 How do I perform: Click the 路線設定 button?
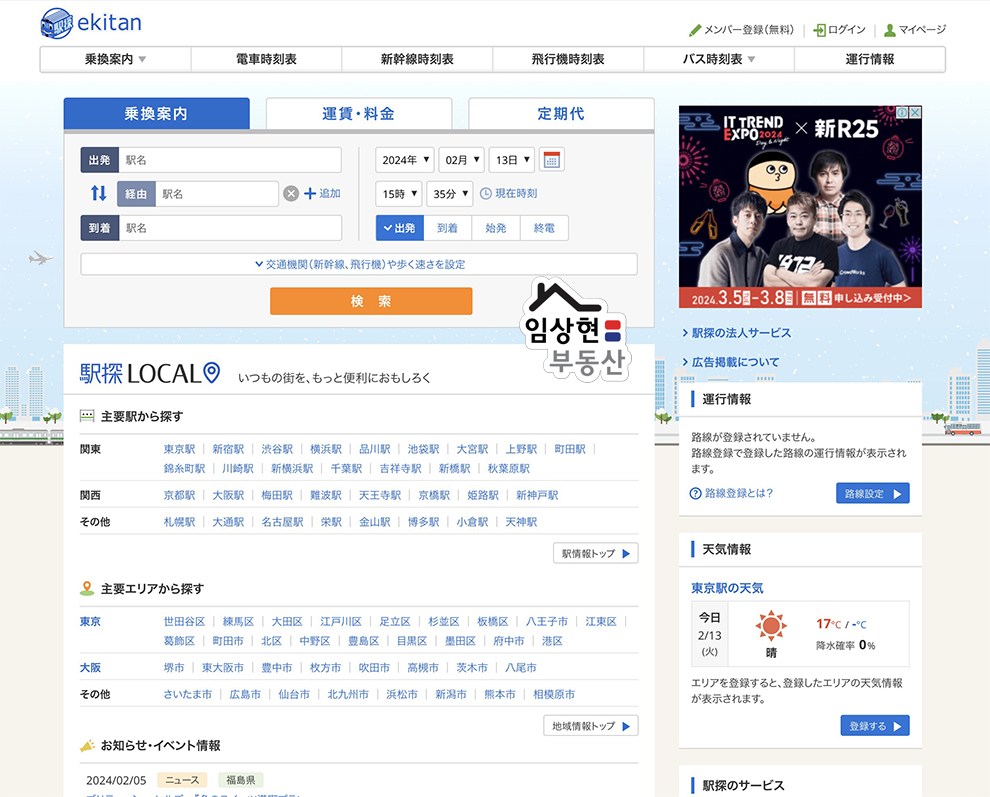click(x=873, y=493)
